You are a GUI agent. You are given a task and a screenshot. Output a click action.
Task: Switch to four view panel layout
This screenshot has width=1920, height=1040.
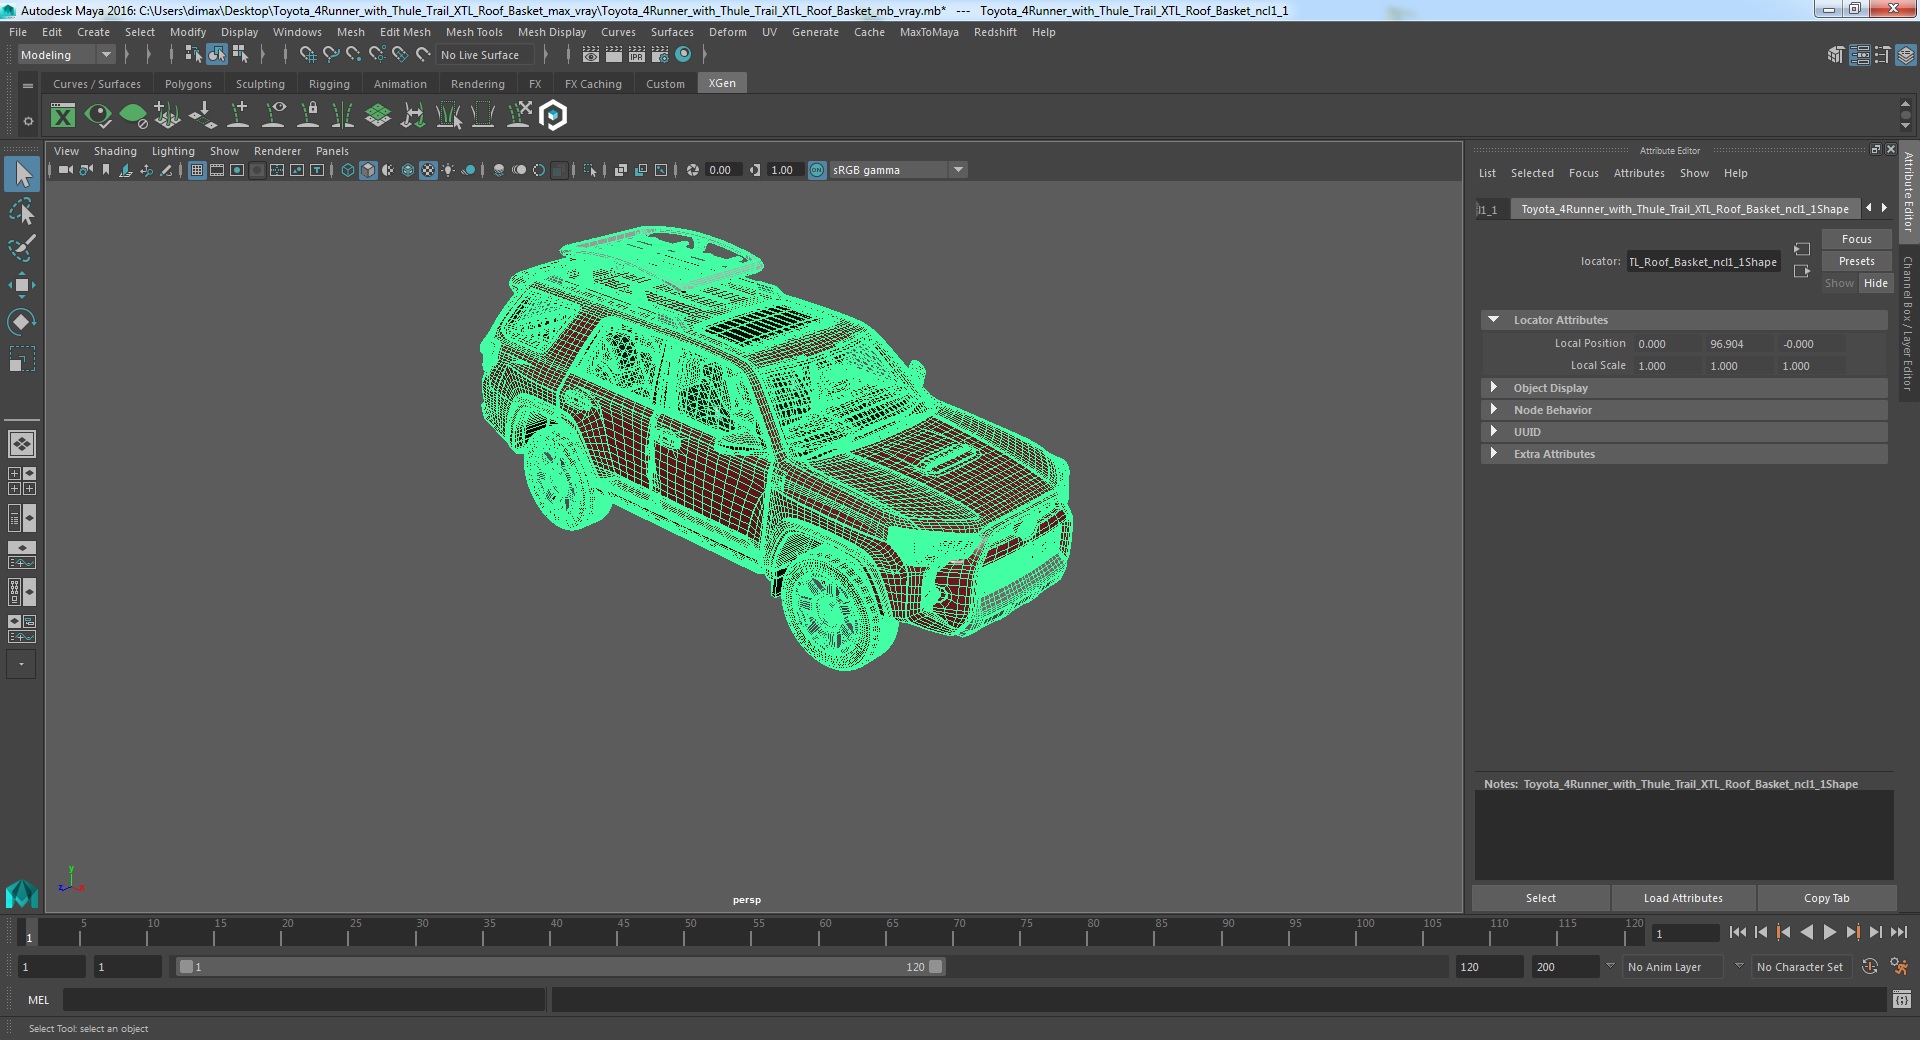click(x=22, y=481)
